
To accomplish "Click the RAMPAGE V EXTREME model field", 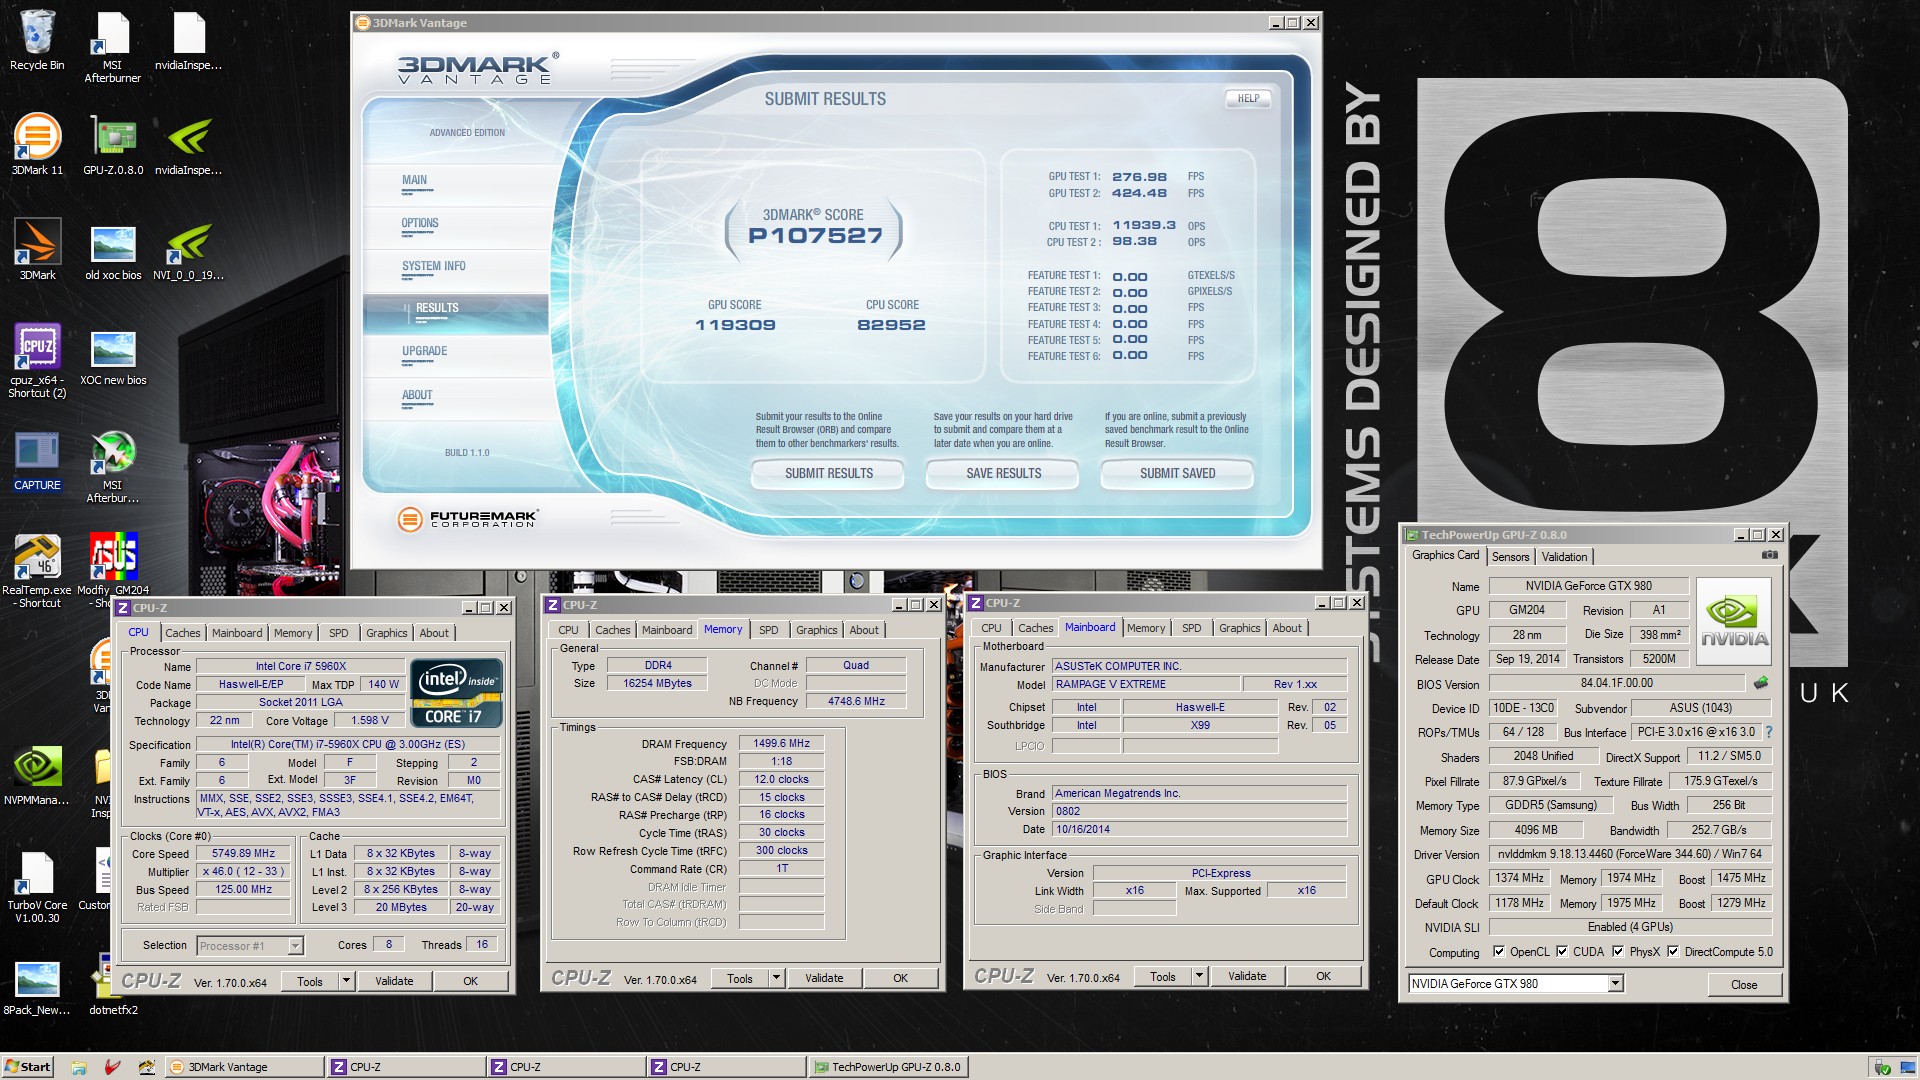I will click(1146, 684).
